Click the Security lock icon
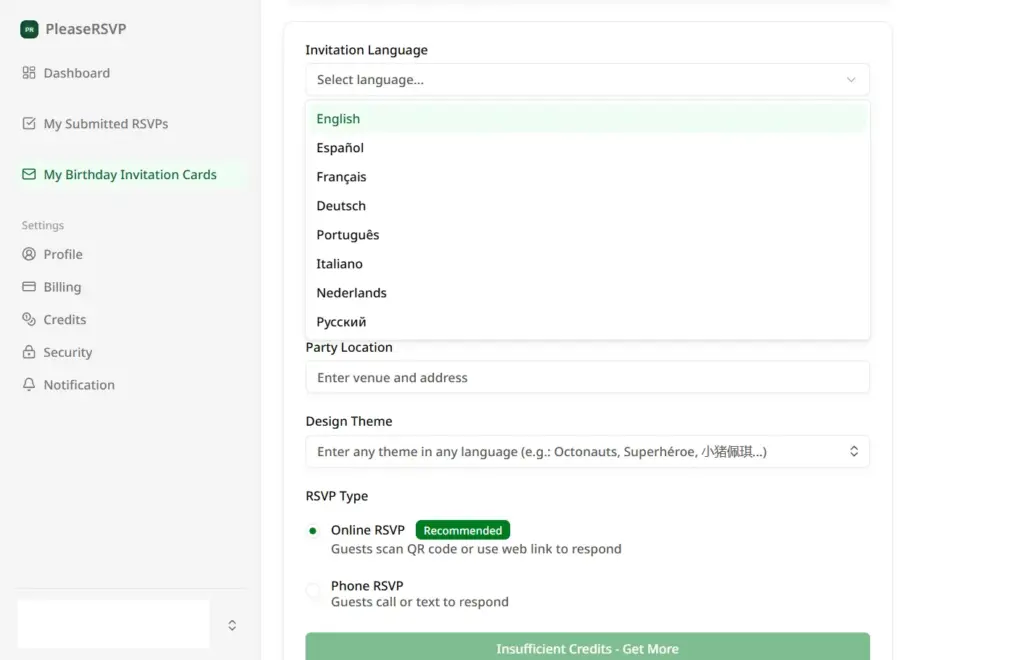This screenshot has width=1024, height=660. point(28,352)
